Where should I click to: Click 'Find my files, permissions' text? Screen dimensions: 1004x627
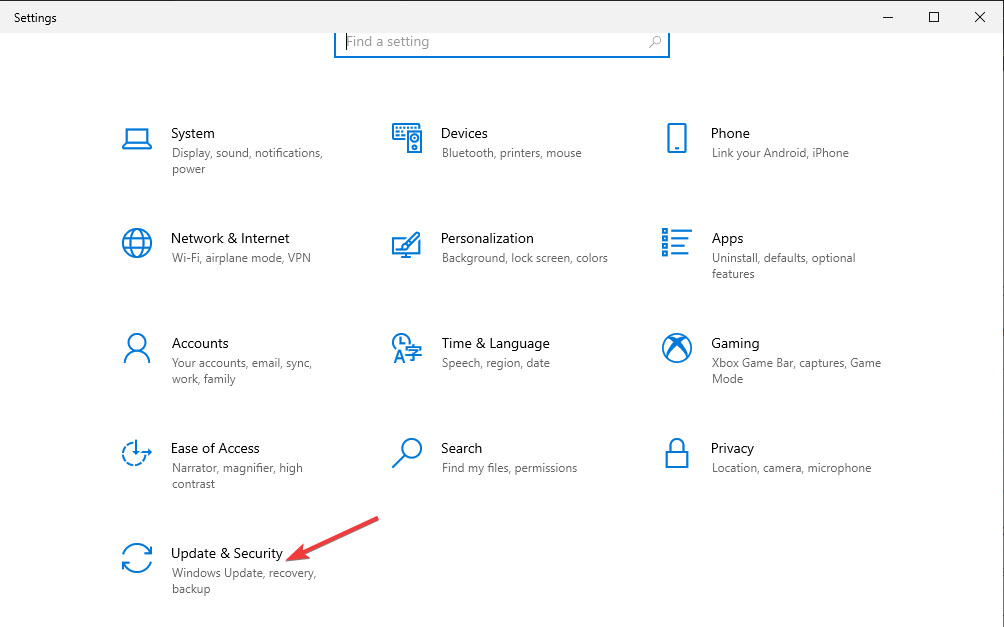pos(509,468)
